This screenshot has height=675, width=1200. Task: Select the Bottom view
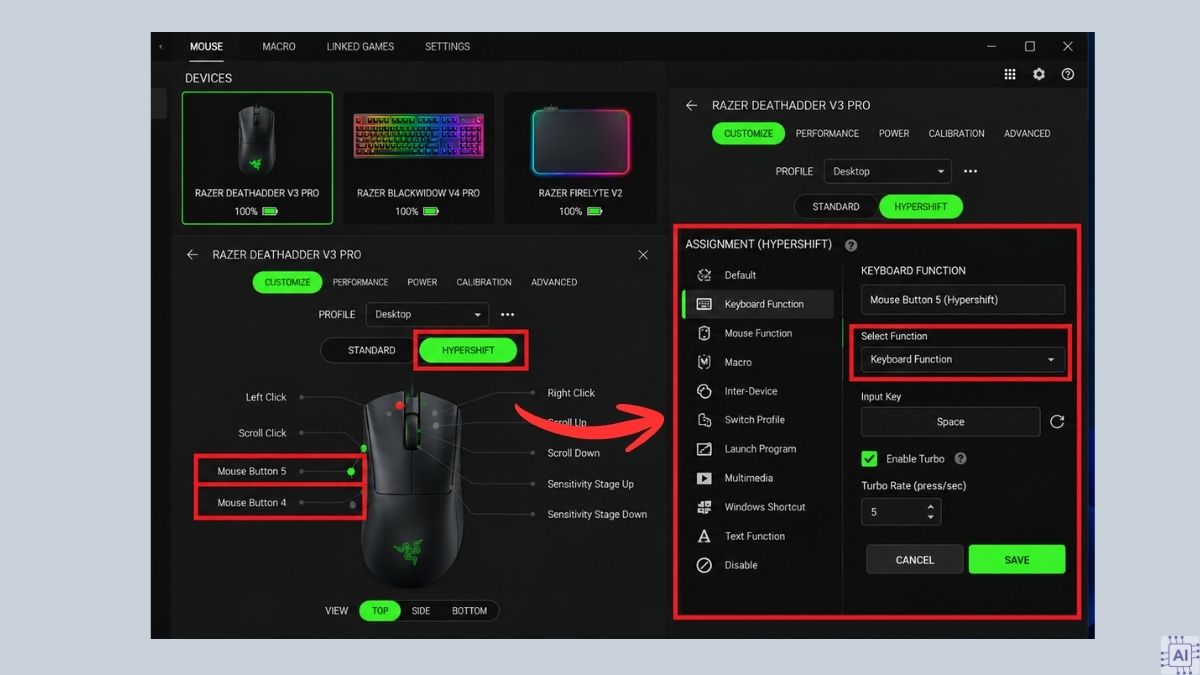tap(469, 611)
